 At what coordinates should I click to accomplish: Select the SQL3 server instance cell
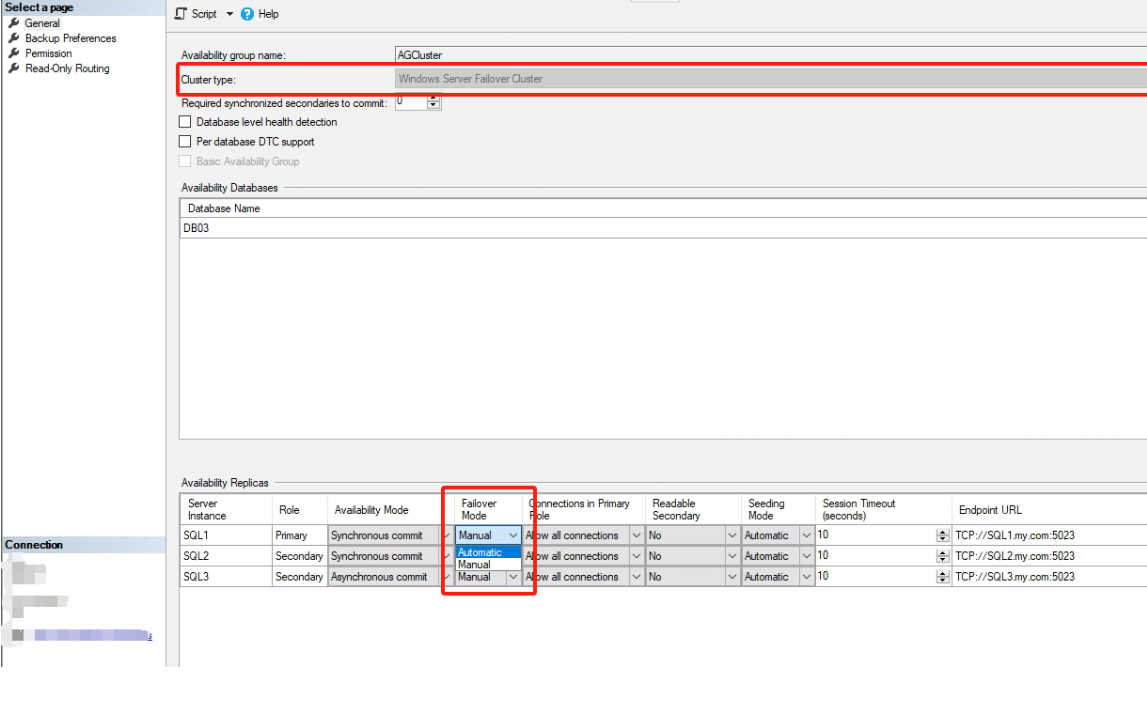[226, 577]
